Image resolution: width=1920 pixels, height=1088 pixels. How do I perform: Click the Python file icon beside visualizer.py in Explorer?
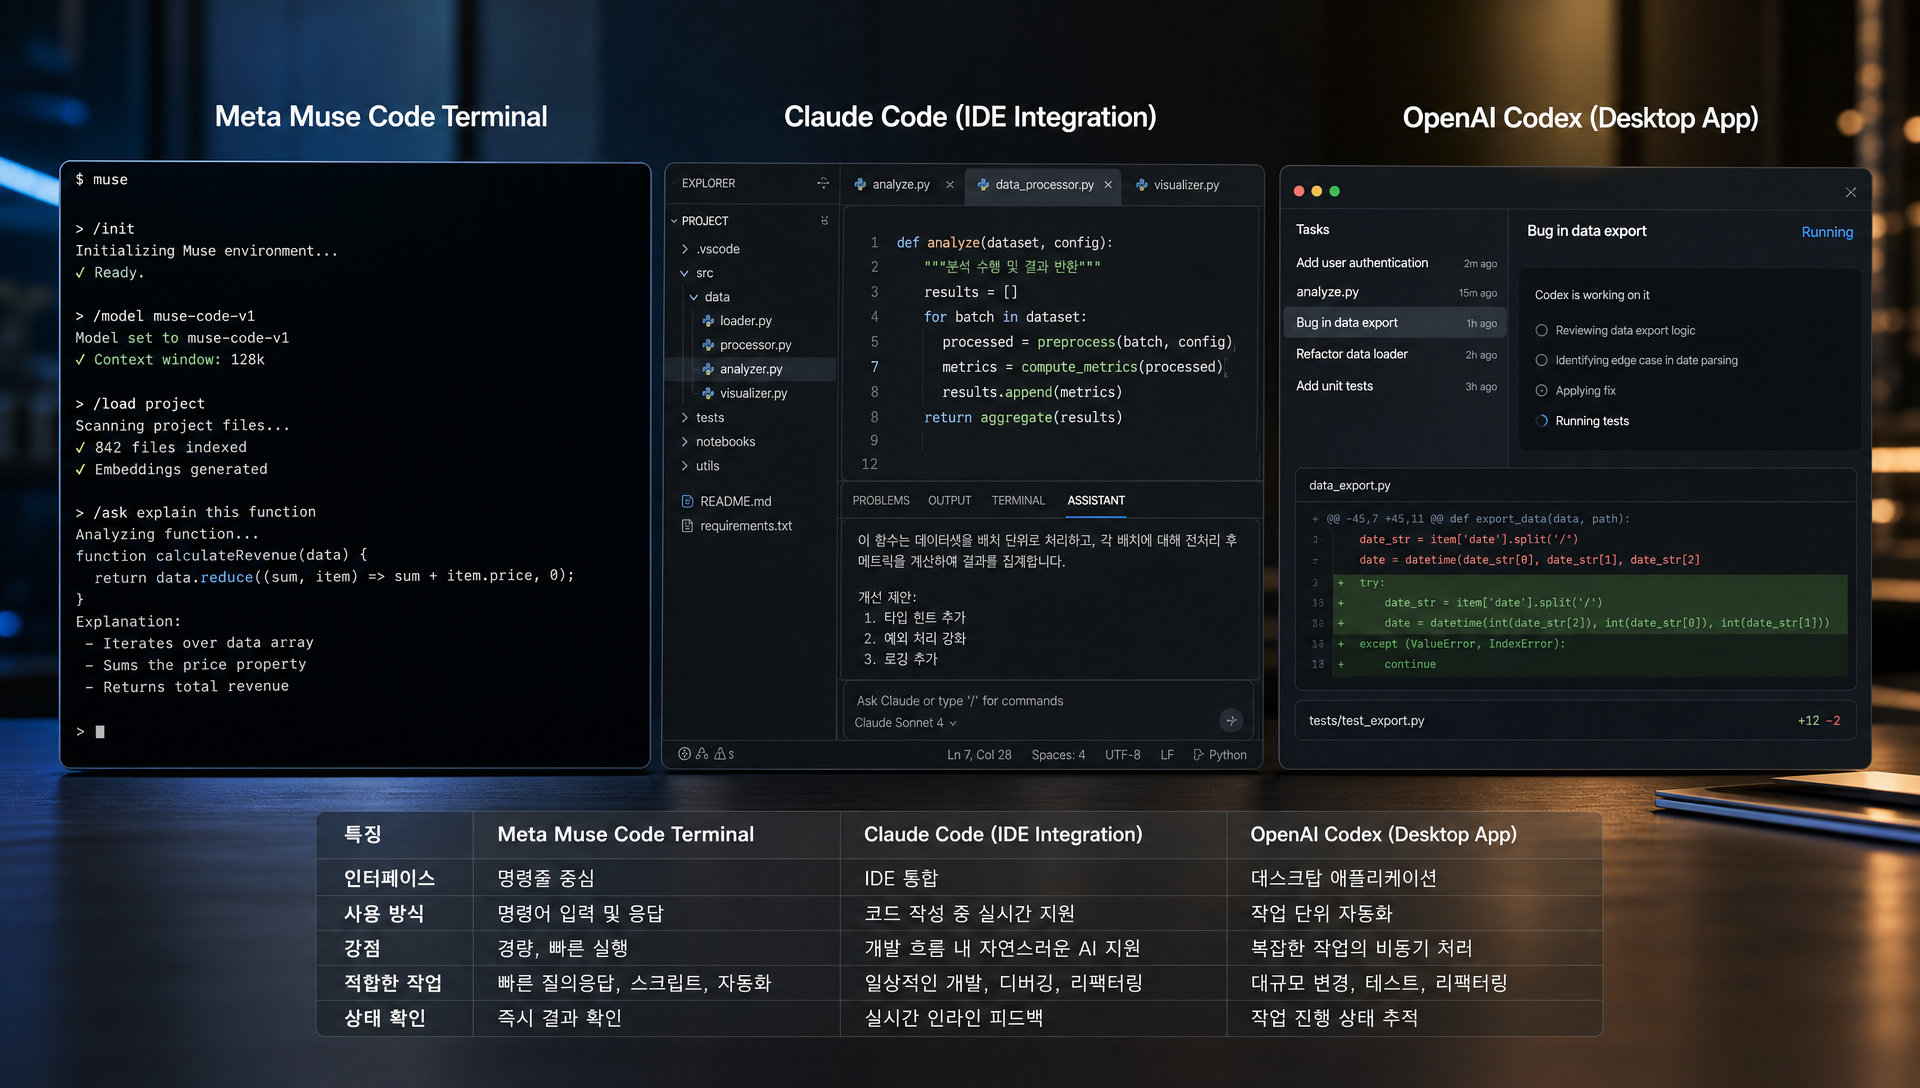(708, 393)
